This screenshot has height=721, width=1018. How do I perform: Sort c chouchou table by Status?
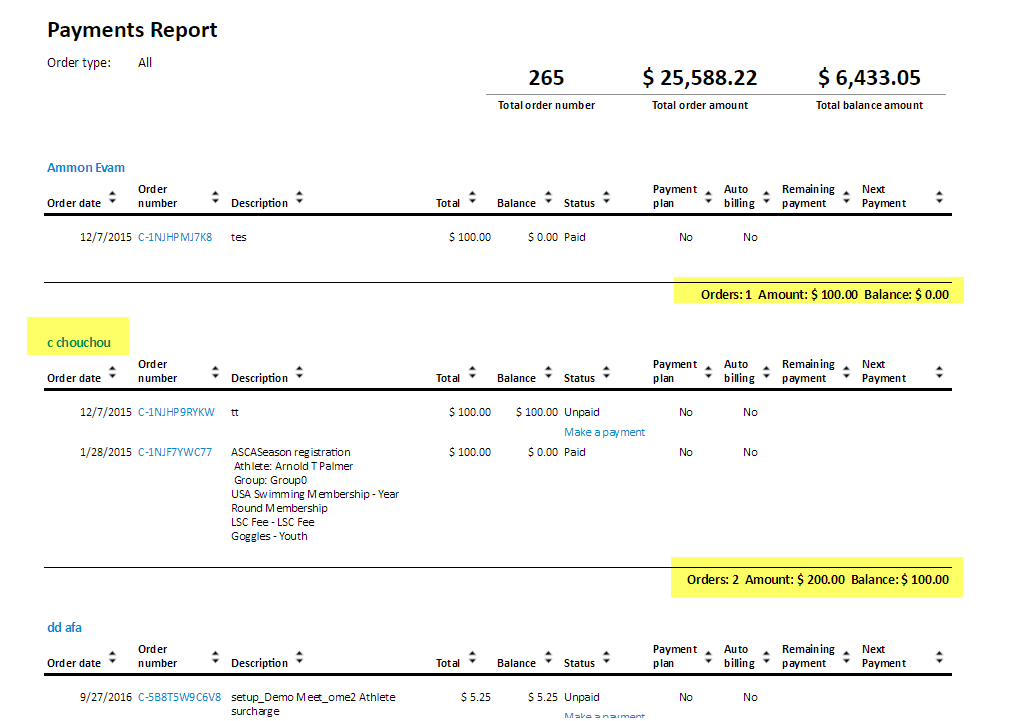[606, 373]
